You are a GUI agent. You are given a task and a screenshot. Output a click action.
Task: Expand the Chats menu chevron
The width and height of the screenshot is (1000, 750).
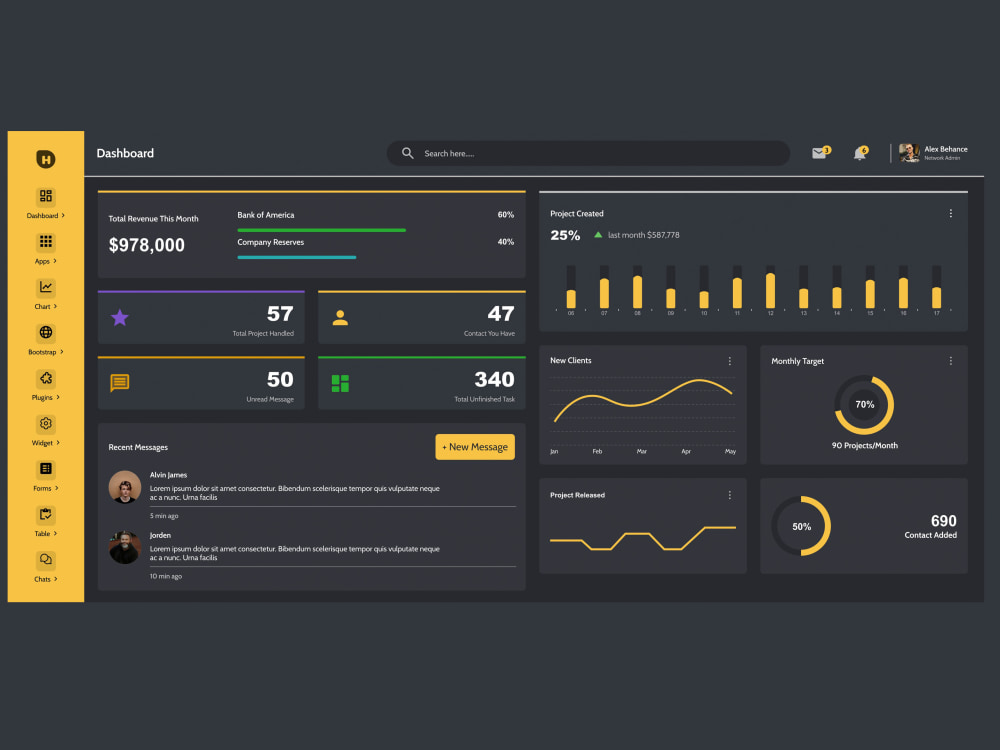tap(55, 579)
